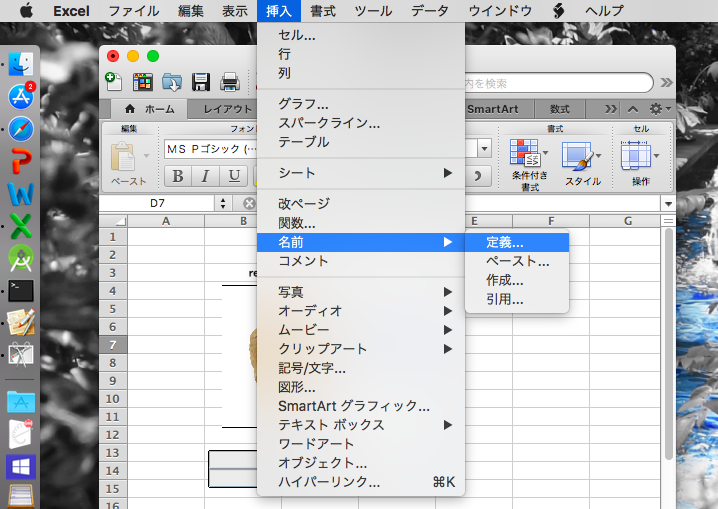Click the Print icon in toolbar

tap(229, 82)
